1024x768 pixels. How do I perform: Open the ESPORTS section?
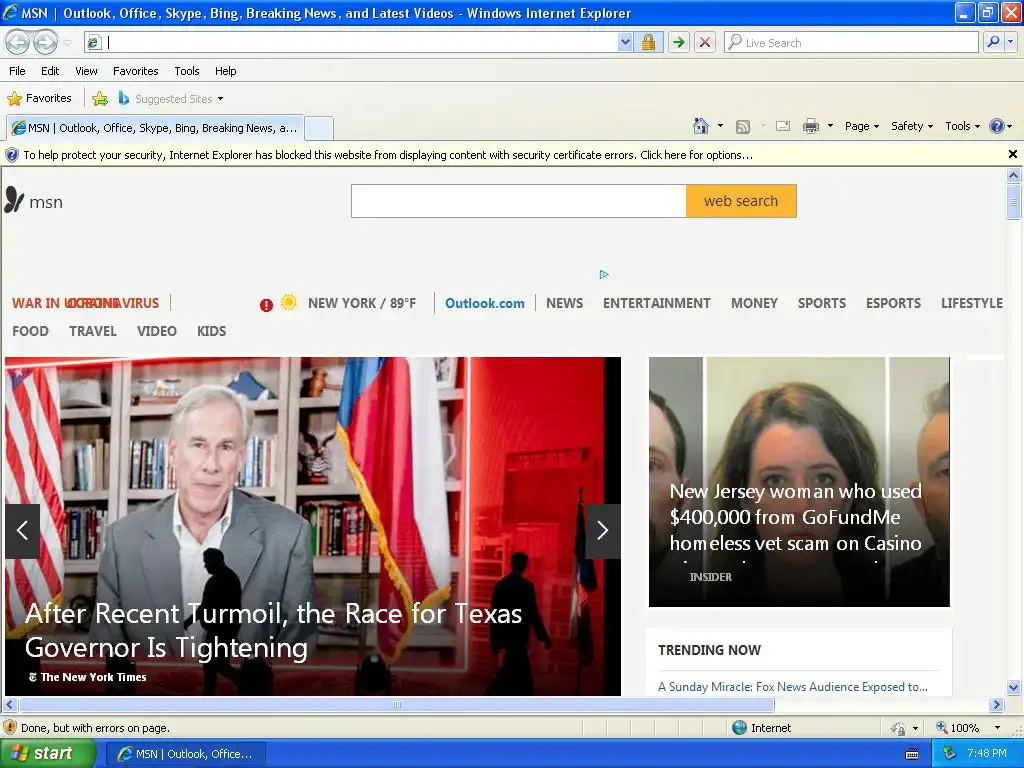pyautogui.click(x=893, y=303)
